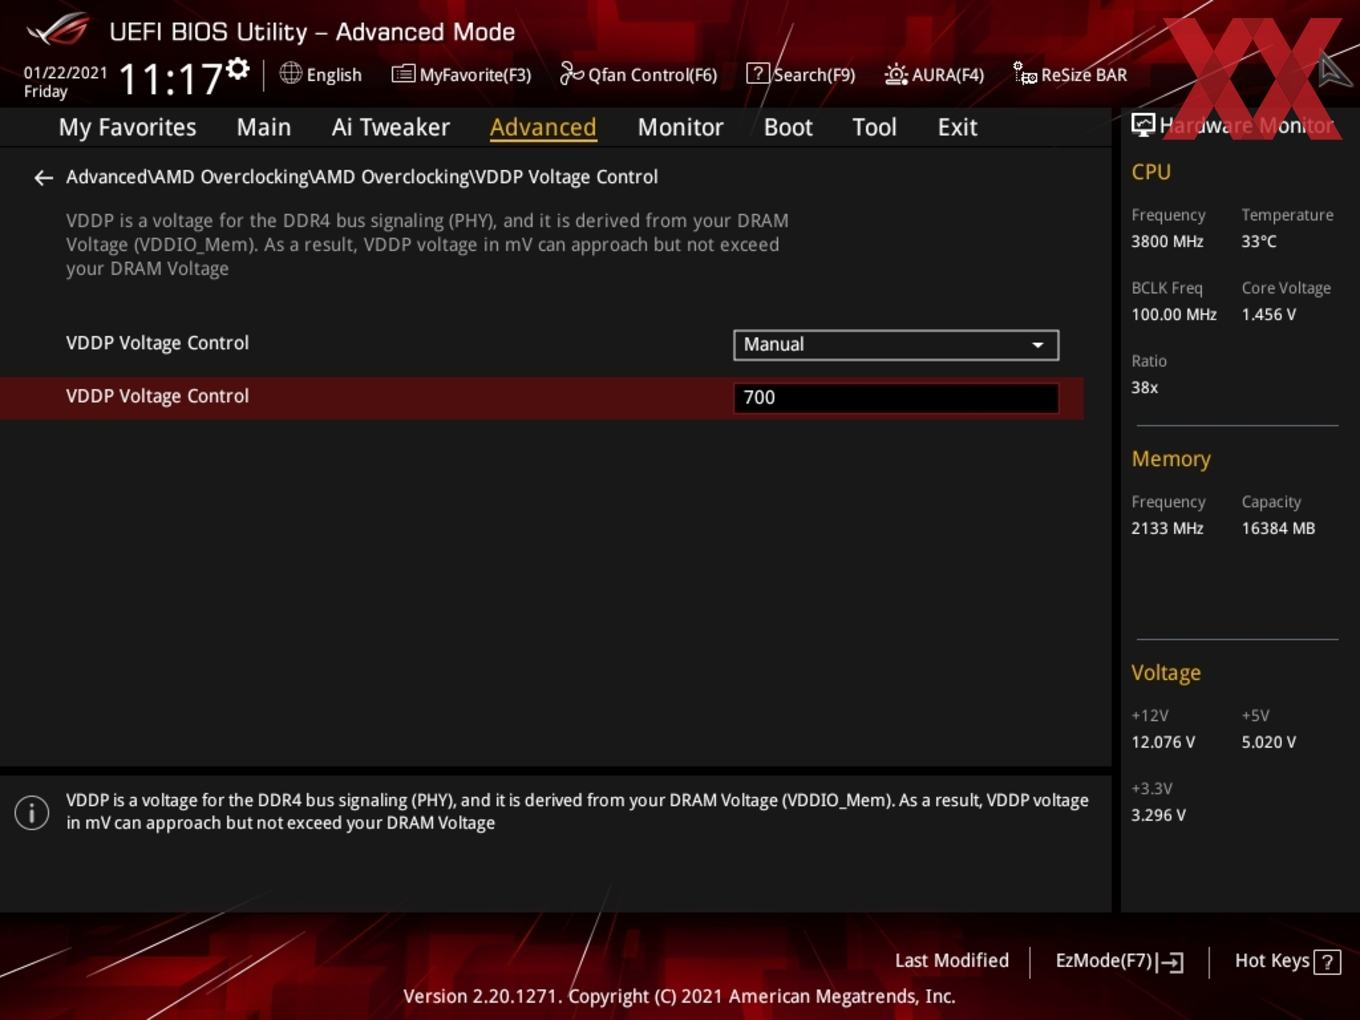The width and height of the screenshot is (1360, 1020).
Task: Switch to the Main tab
Action: pos(264,128)
